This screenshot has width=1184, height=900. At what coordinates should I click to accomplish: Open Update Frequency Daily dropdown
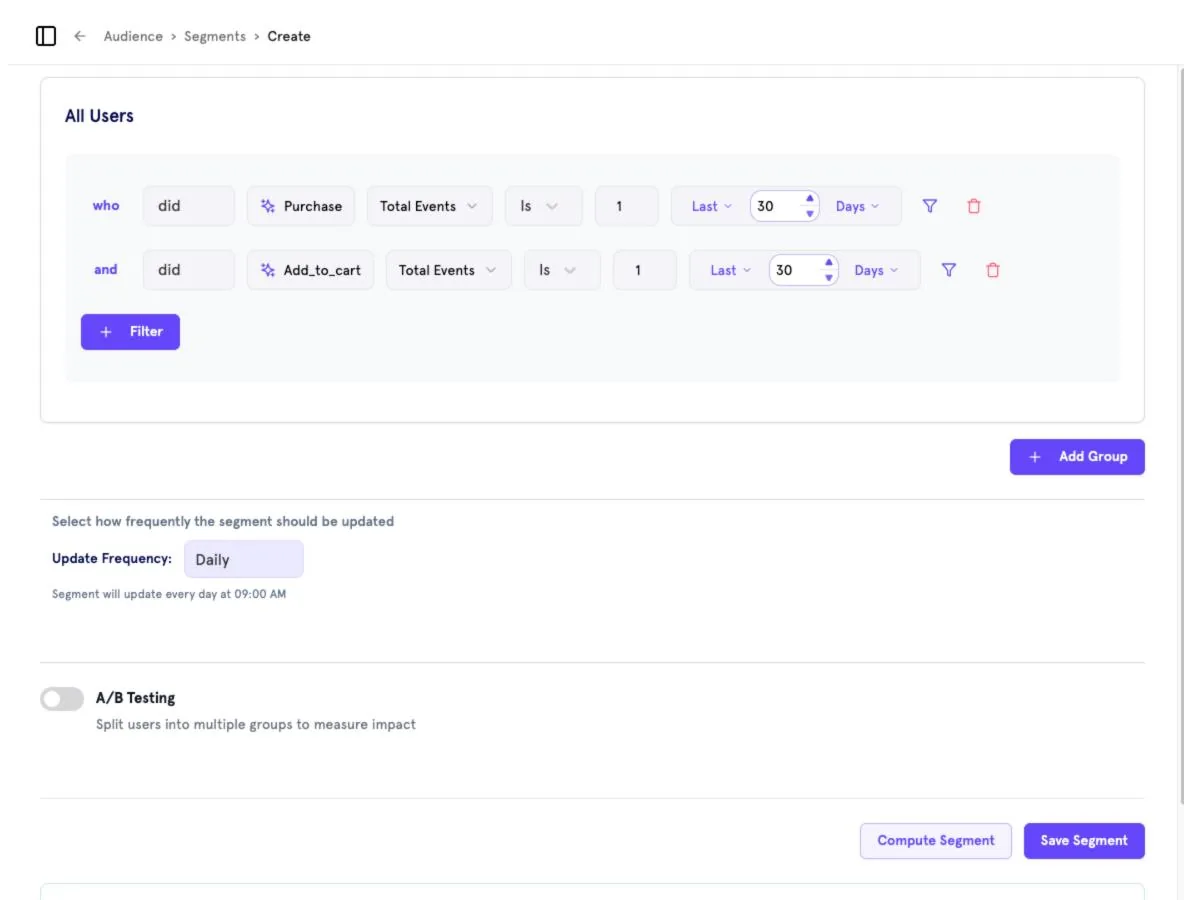tap(243, 559)
